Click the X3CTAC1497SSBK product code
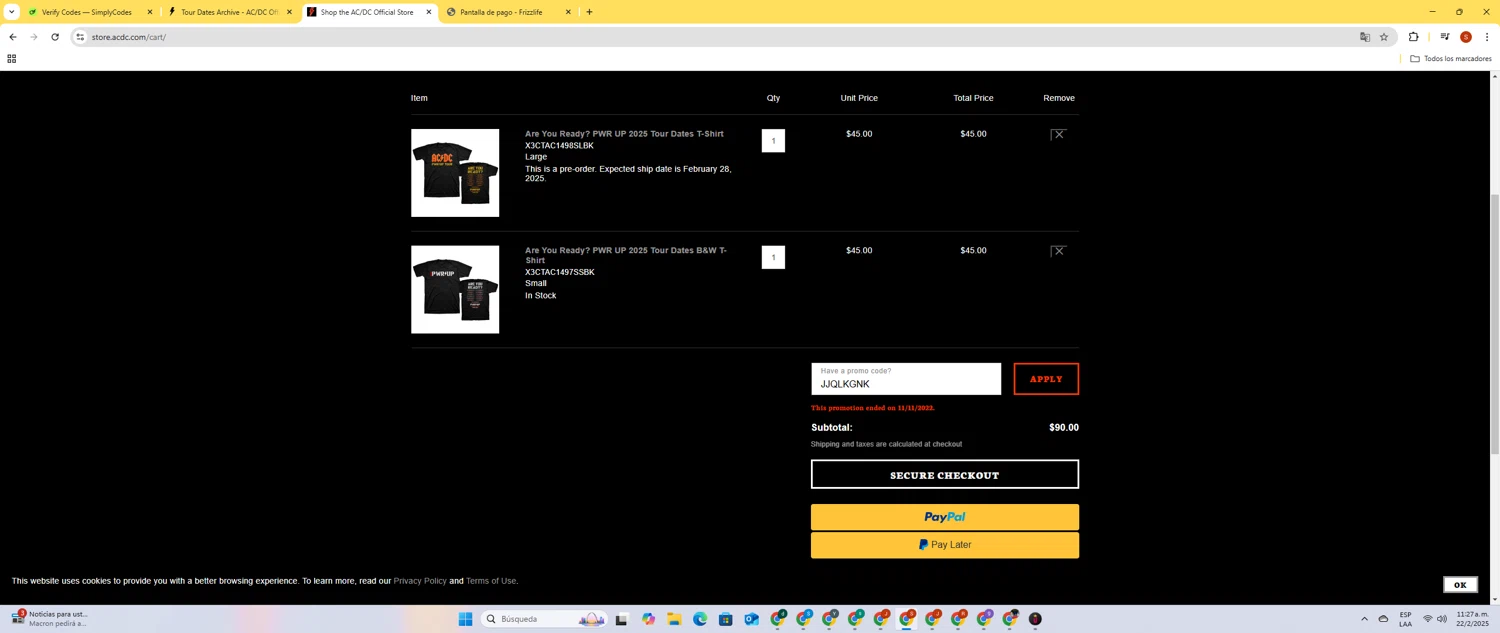 click(560, 272)
